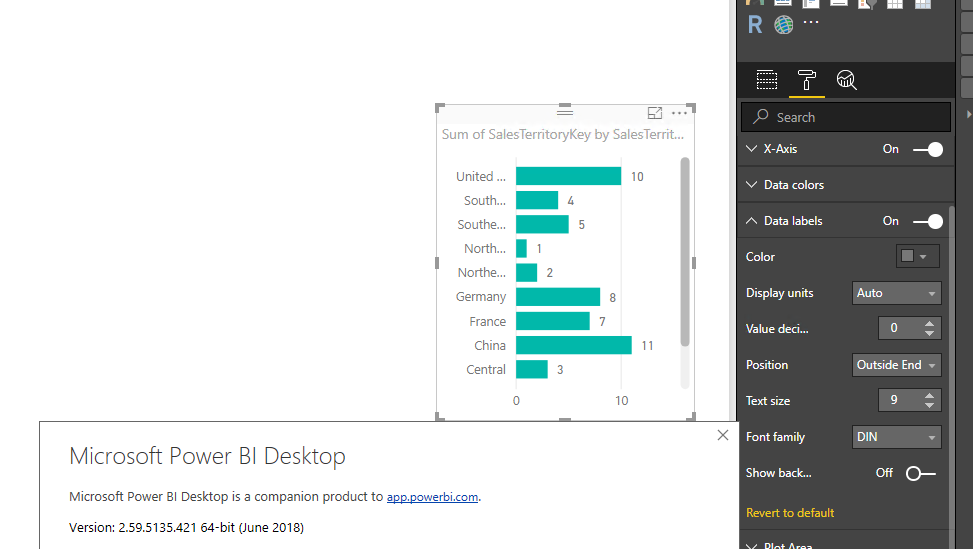Click the Search field in Format pane
This screenshot has width=973, height=549.
point(846,117)
